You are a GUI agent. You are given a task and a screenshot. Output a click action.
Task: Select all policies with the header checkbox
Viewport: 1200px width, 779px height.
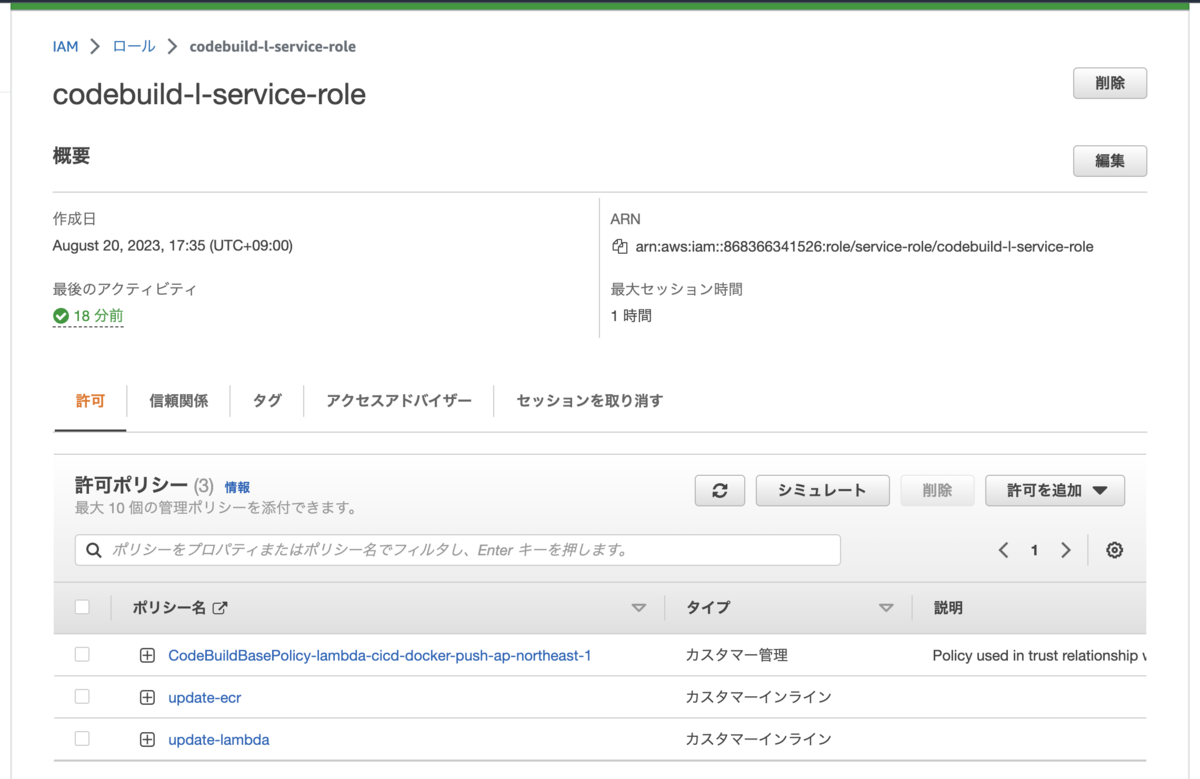[x=81, y=606]
